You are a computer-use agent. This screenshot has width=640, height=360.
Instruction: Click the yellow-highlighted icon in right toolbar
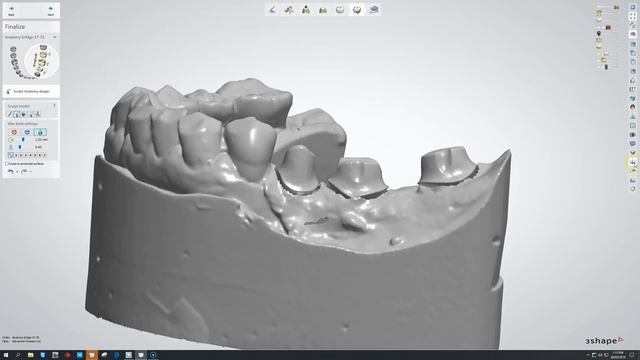pos(633,162)
